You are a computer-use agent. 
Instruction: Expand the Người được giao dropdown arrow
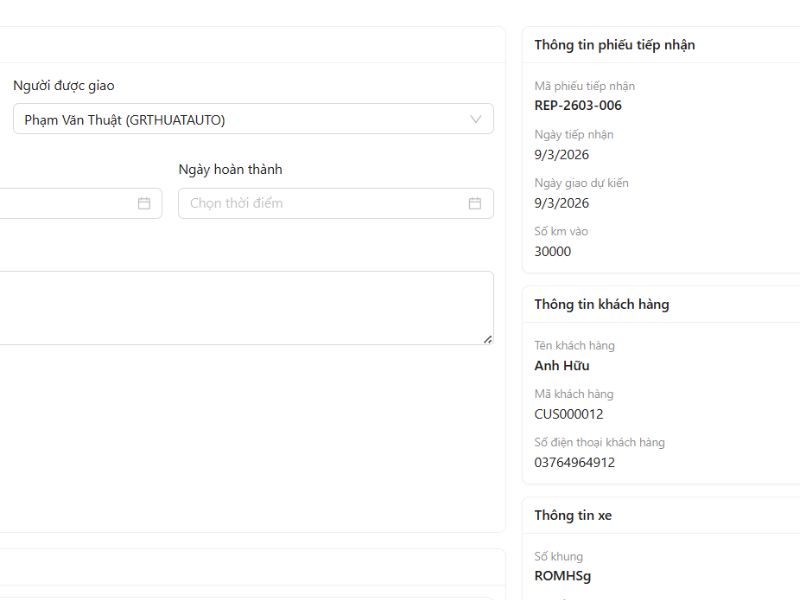[x=476, y=119]
